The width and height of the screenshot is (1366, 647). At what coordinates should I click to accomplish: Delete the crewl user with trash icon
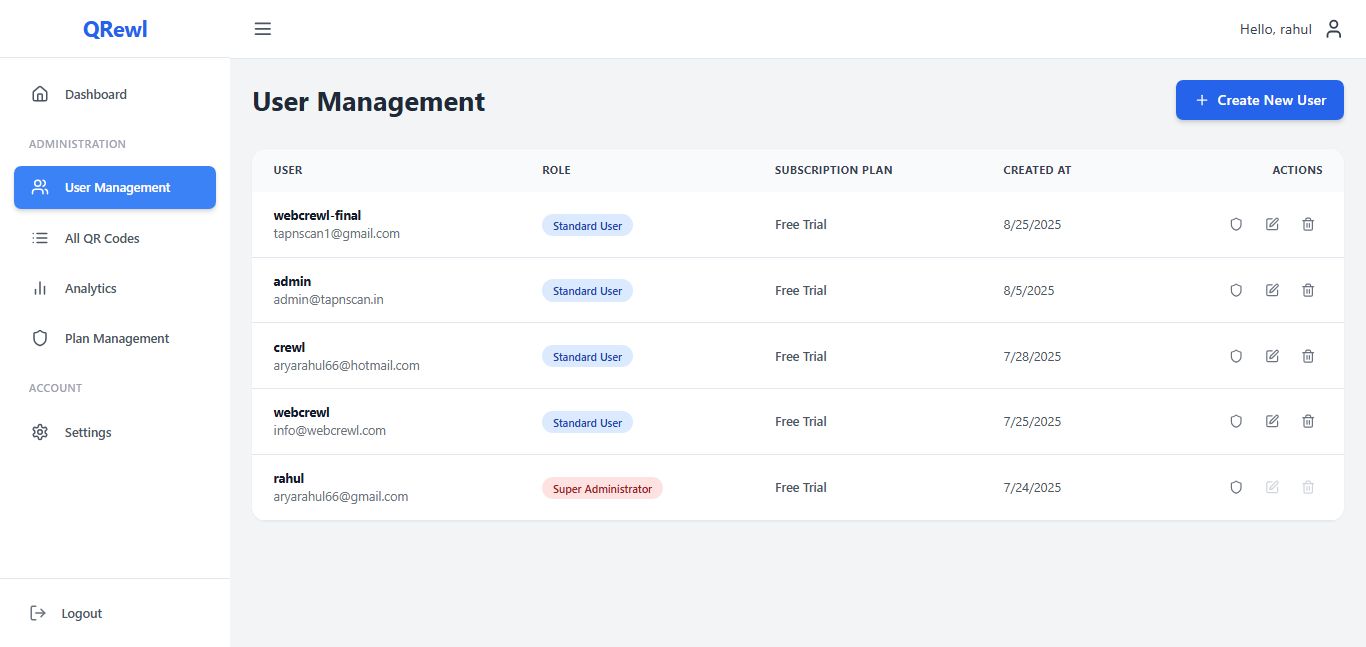click(x=1308, y=356)
